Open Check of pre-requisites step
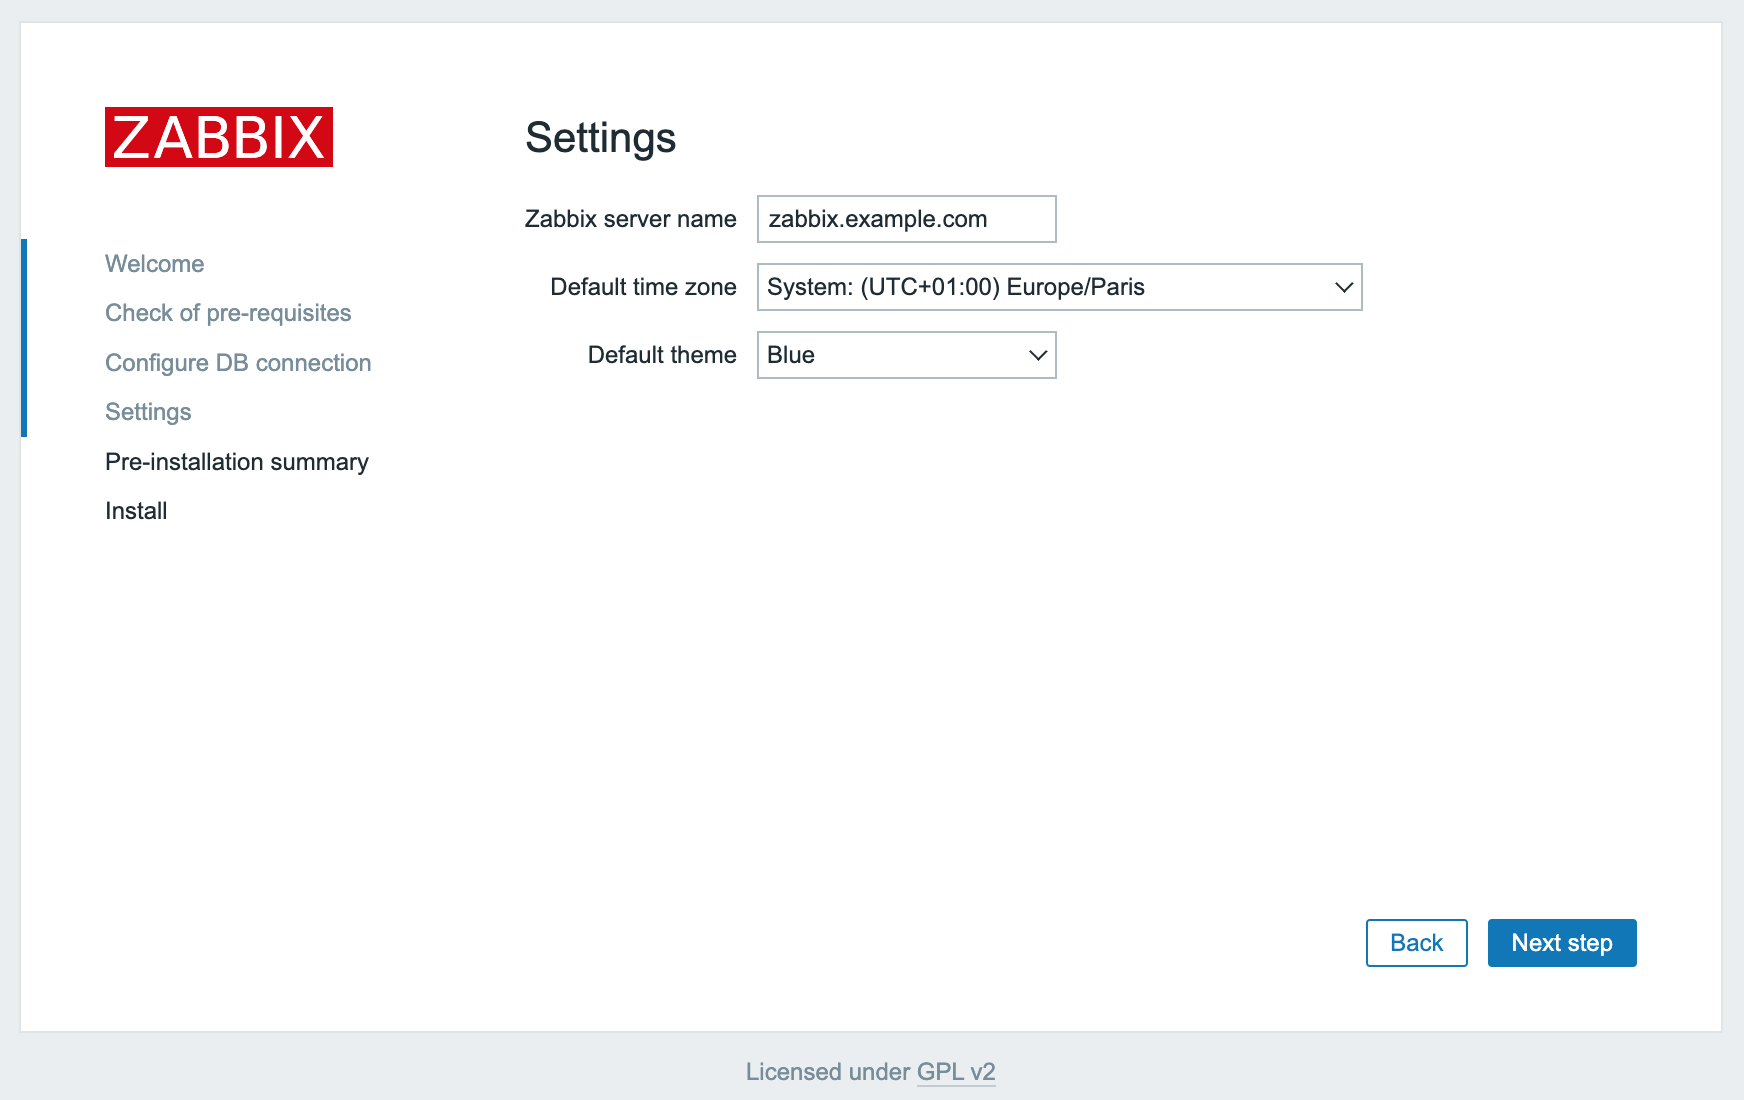 click(228, 313)
